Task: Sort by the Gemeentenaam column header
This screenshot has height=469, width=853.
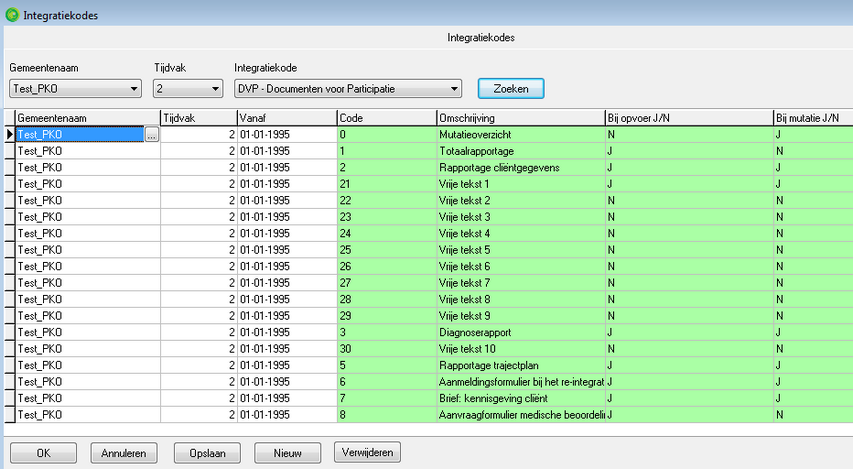Action: [88, 118]
